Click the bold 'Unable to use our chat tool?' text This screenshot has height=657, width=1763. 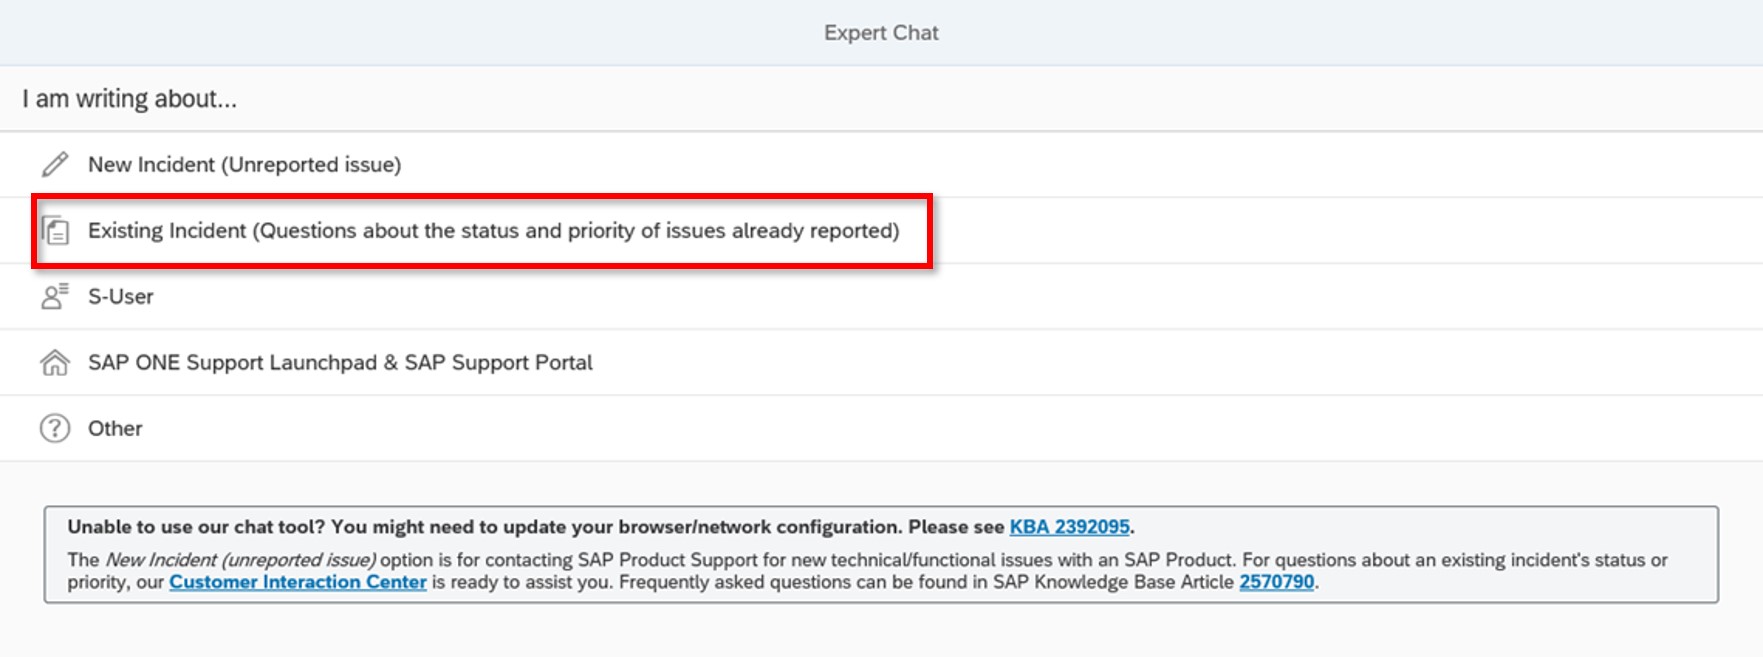click(196, 527)
